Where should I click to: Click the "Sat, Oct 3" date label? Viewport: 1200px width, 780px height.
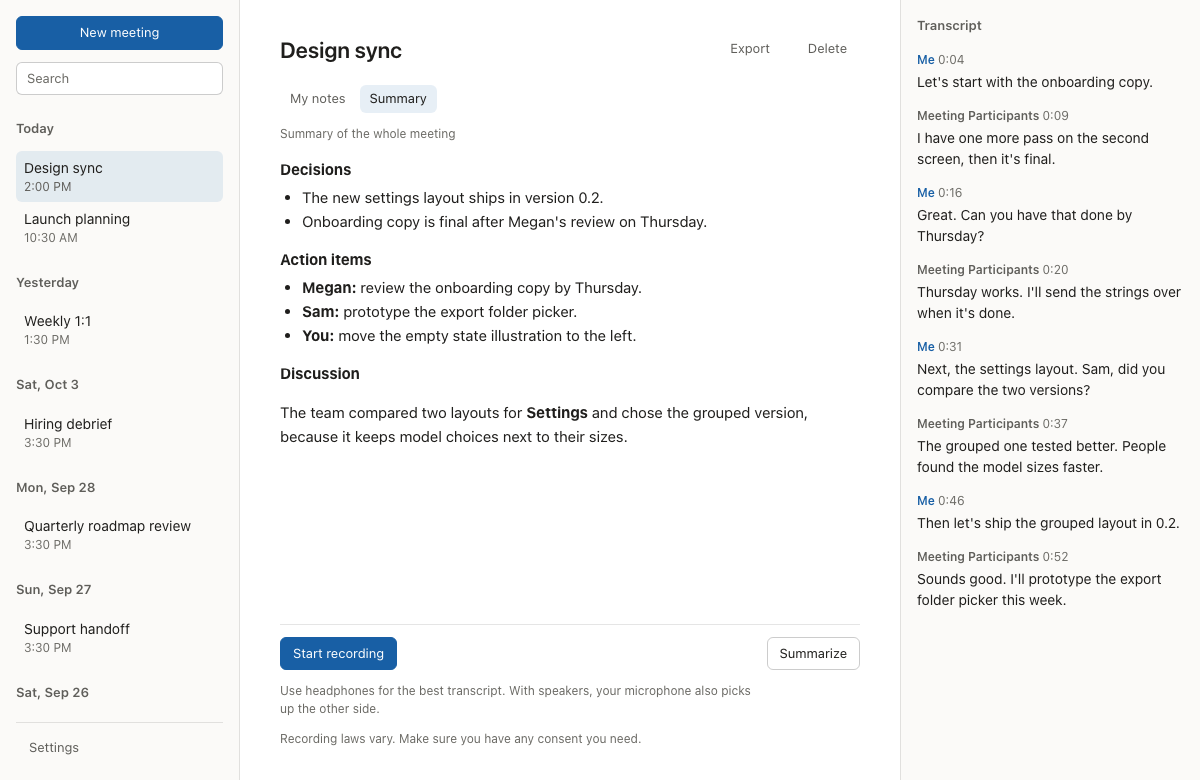(x=47, y=385)
